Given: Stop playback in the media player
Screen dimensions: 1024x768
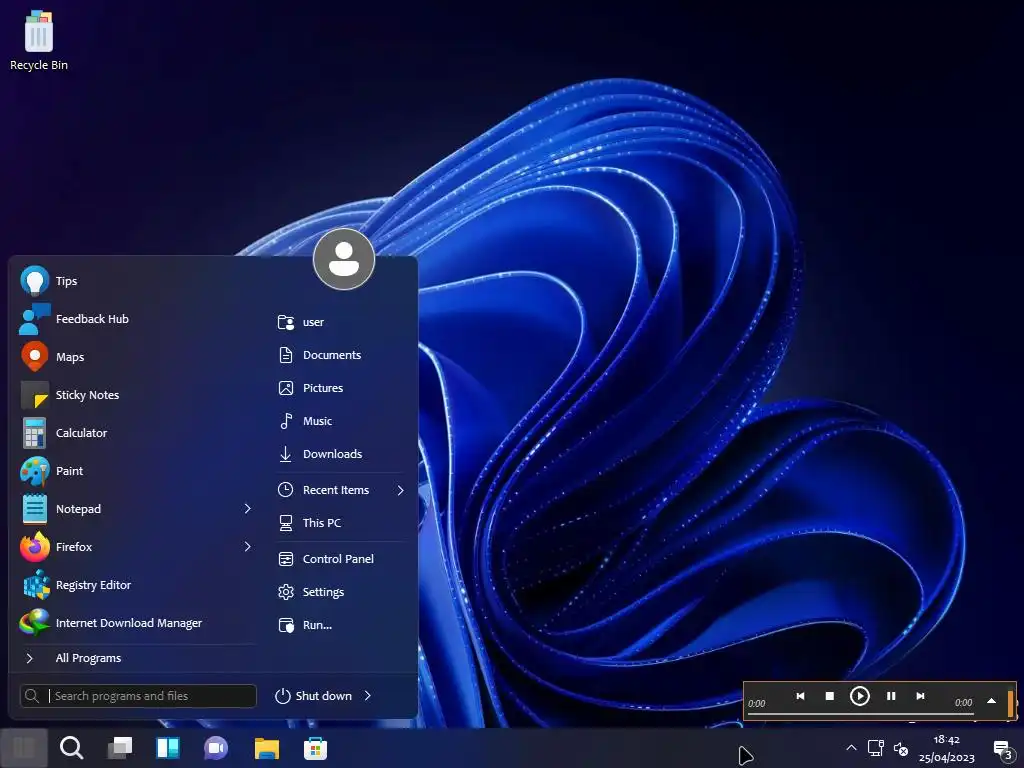Looking at the screenshot, I should point(829,696).
